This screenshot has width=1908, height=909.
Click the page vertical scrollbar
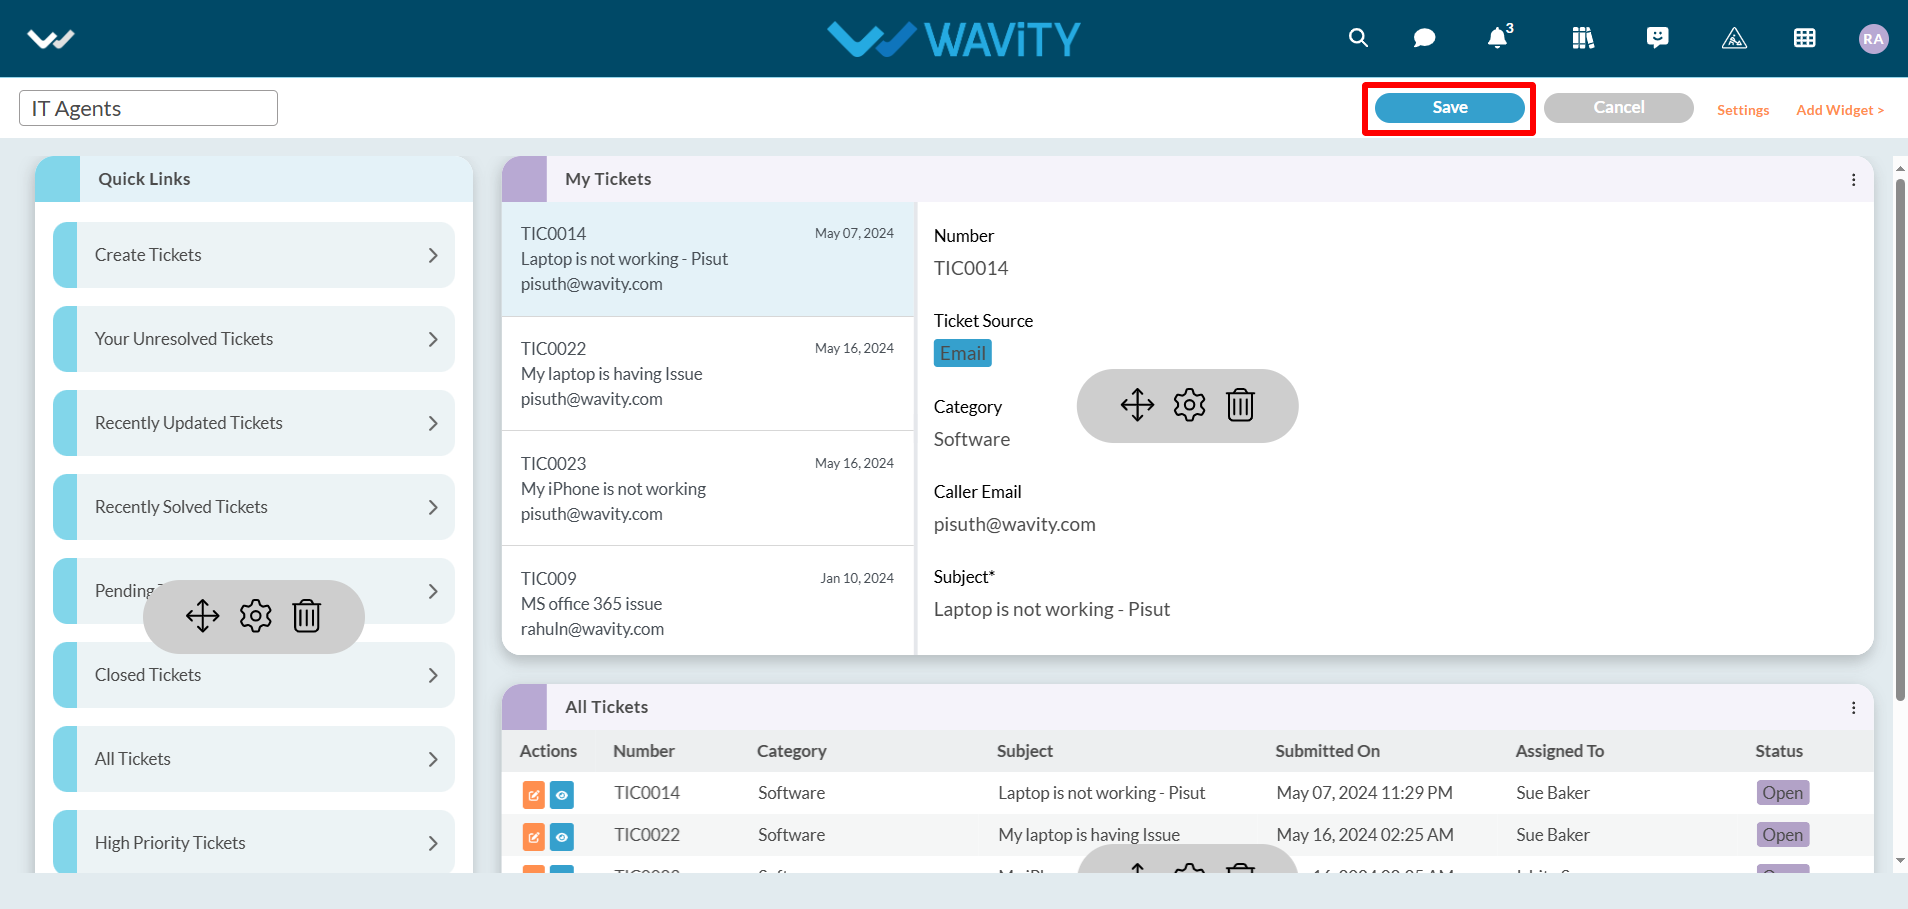[x=1900, y=440]
